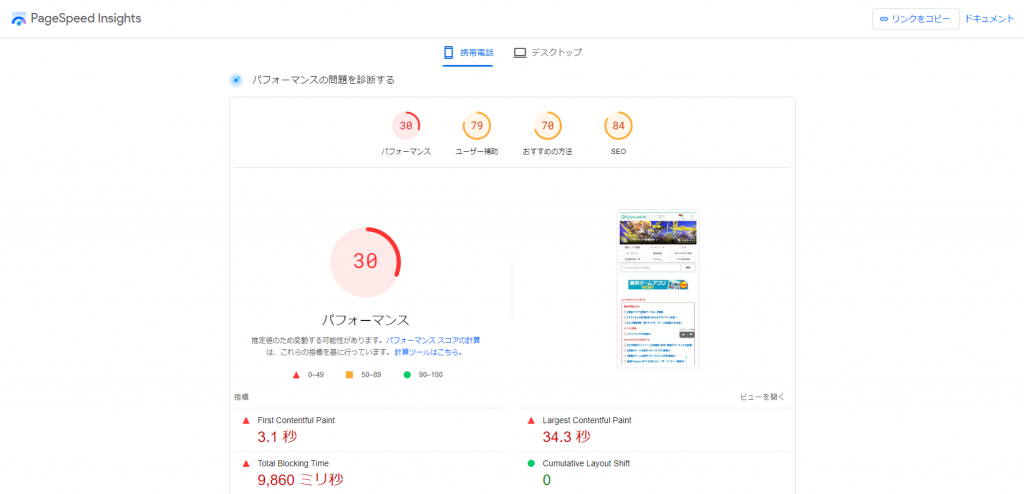Click the performance score 30 gauge
Screen dimensions: 1024x494
[x=406, y=126]
